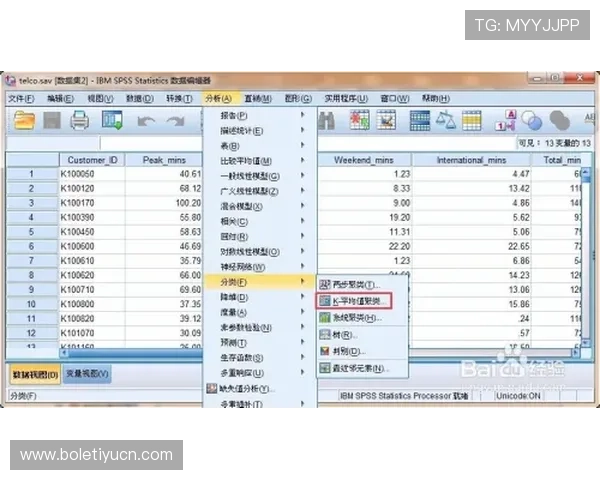600x480 pixels.
Task: Expand the 回归(R) submenu
Action: tap(260, 237)
